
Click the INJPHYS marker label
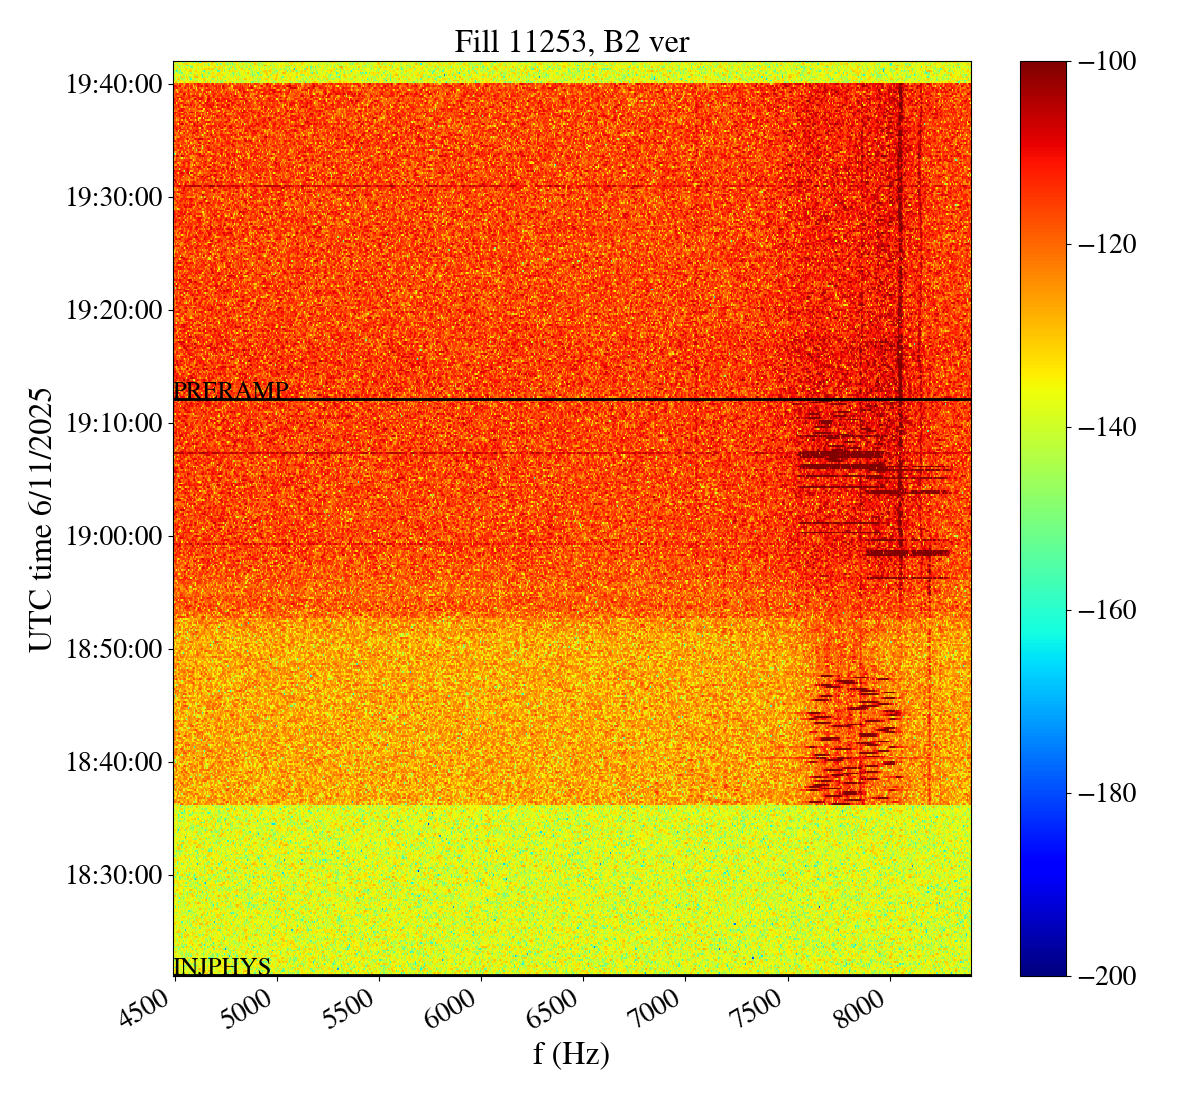pyautogui.click(x=222, y=966)
